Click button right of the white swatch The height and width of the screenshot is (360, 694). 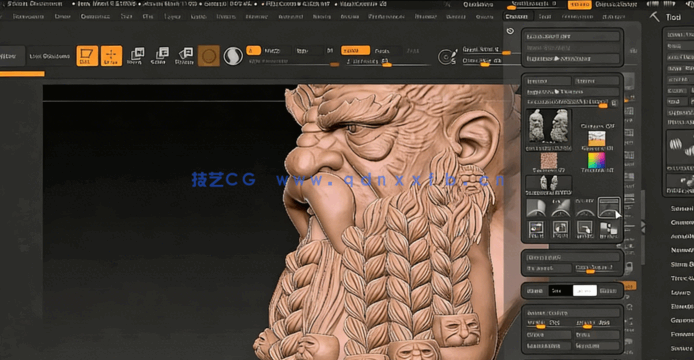(x=609, y=290)
